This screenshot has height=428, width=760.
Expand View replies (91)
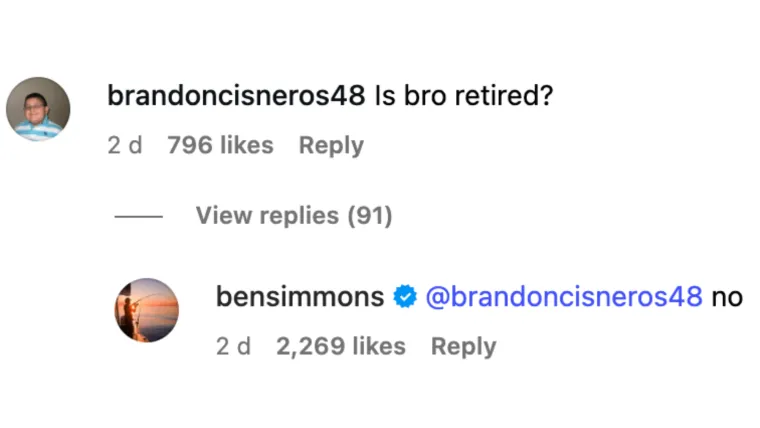point(293,215)
